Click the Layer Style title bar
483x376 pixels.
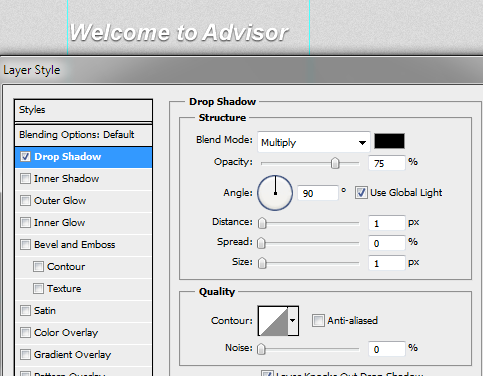[242, 70]
